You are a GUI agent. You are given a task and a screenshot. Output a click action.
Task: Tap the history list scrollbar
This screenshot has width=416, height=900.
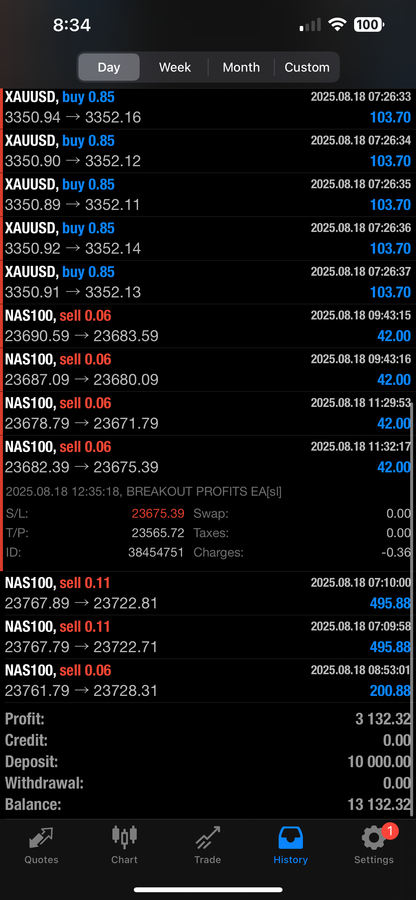(x=413, y=608)
